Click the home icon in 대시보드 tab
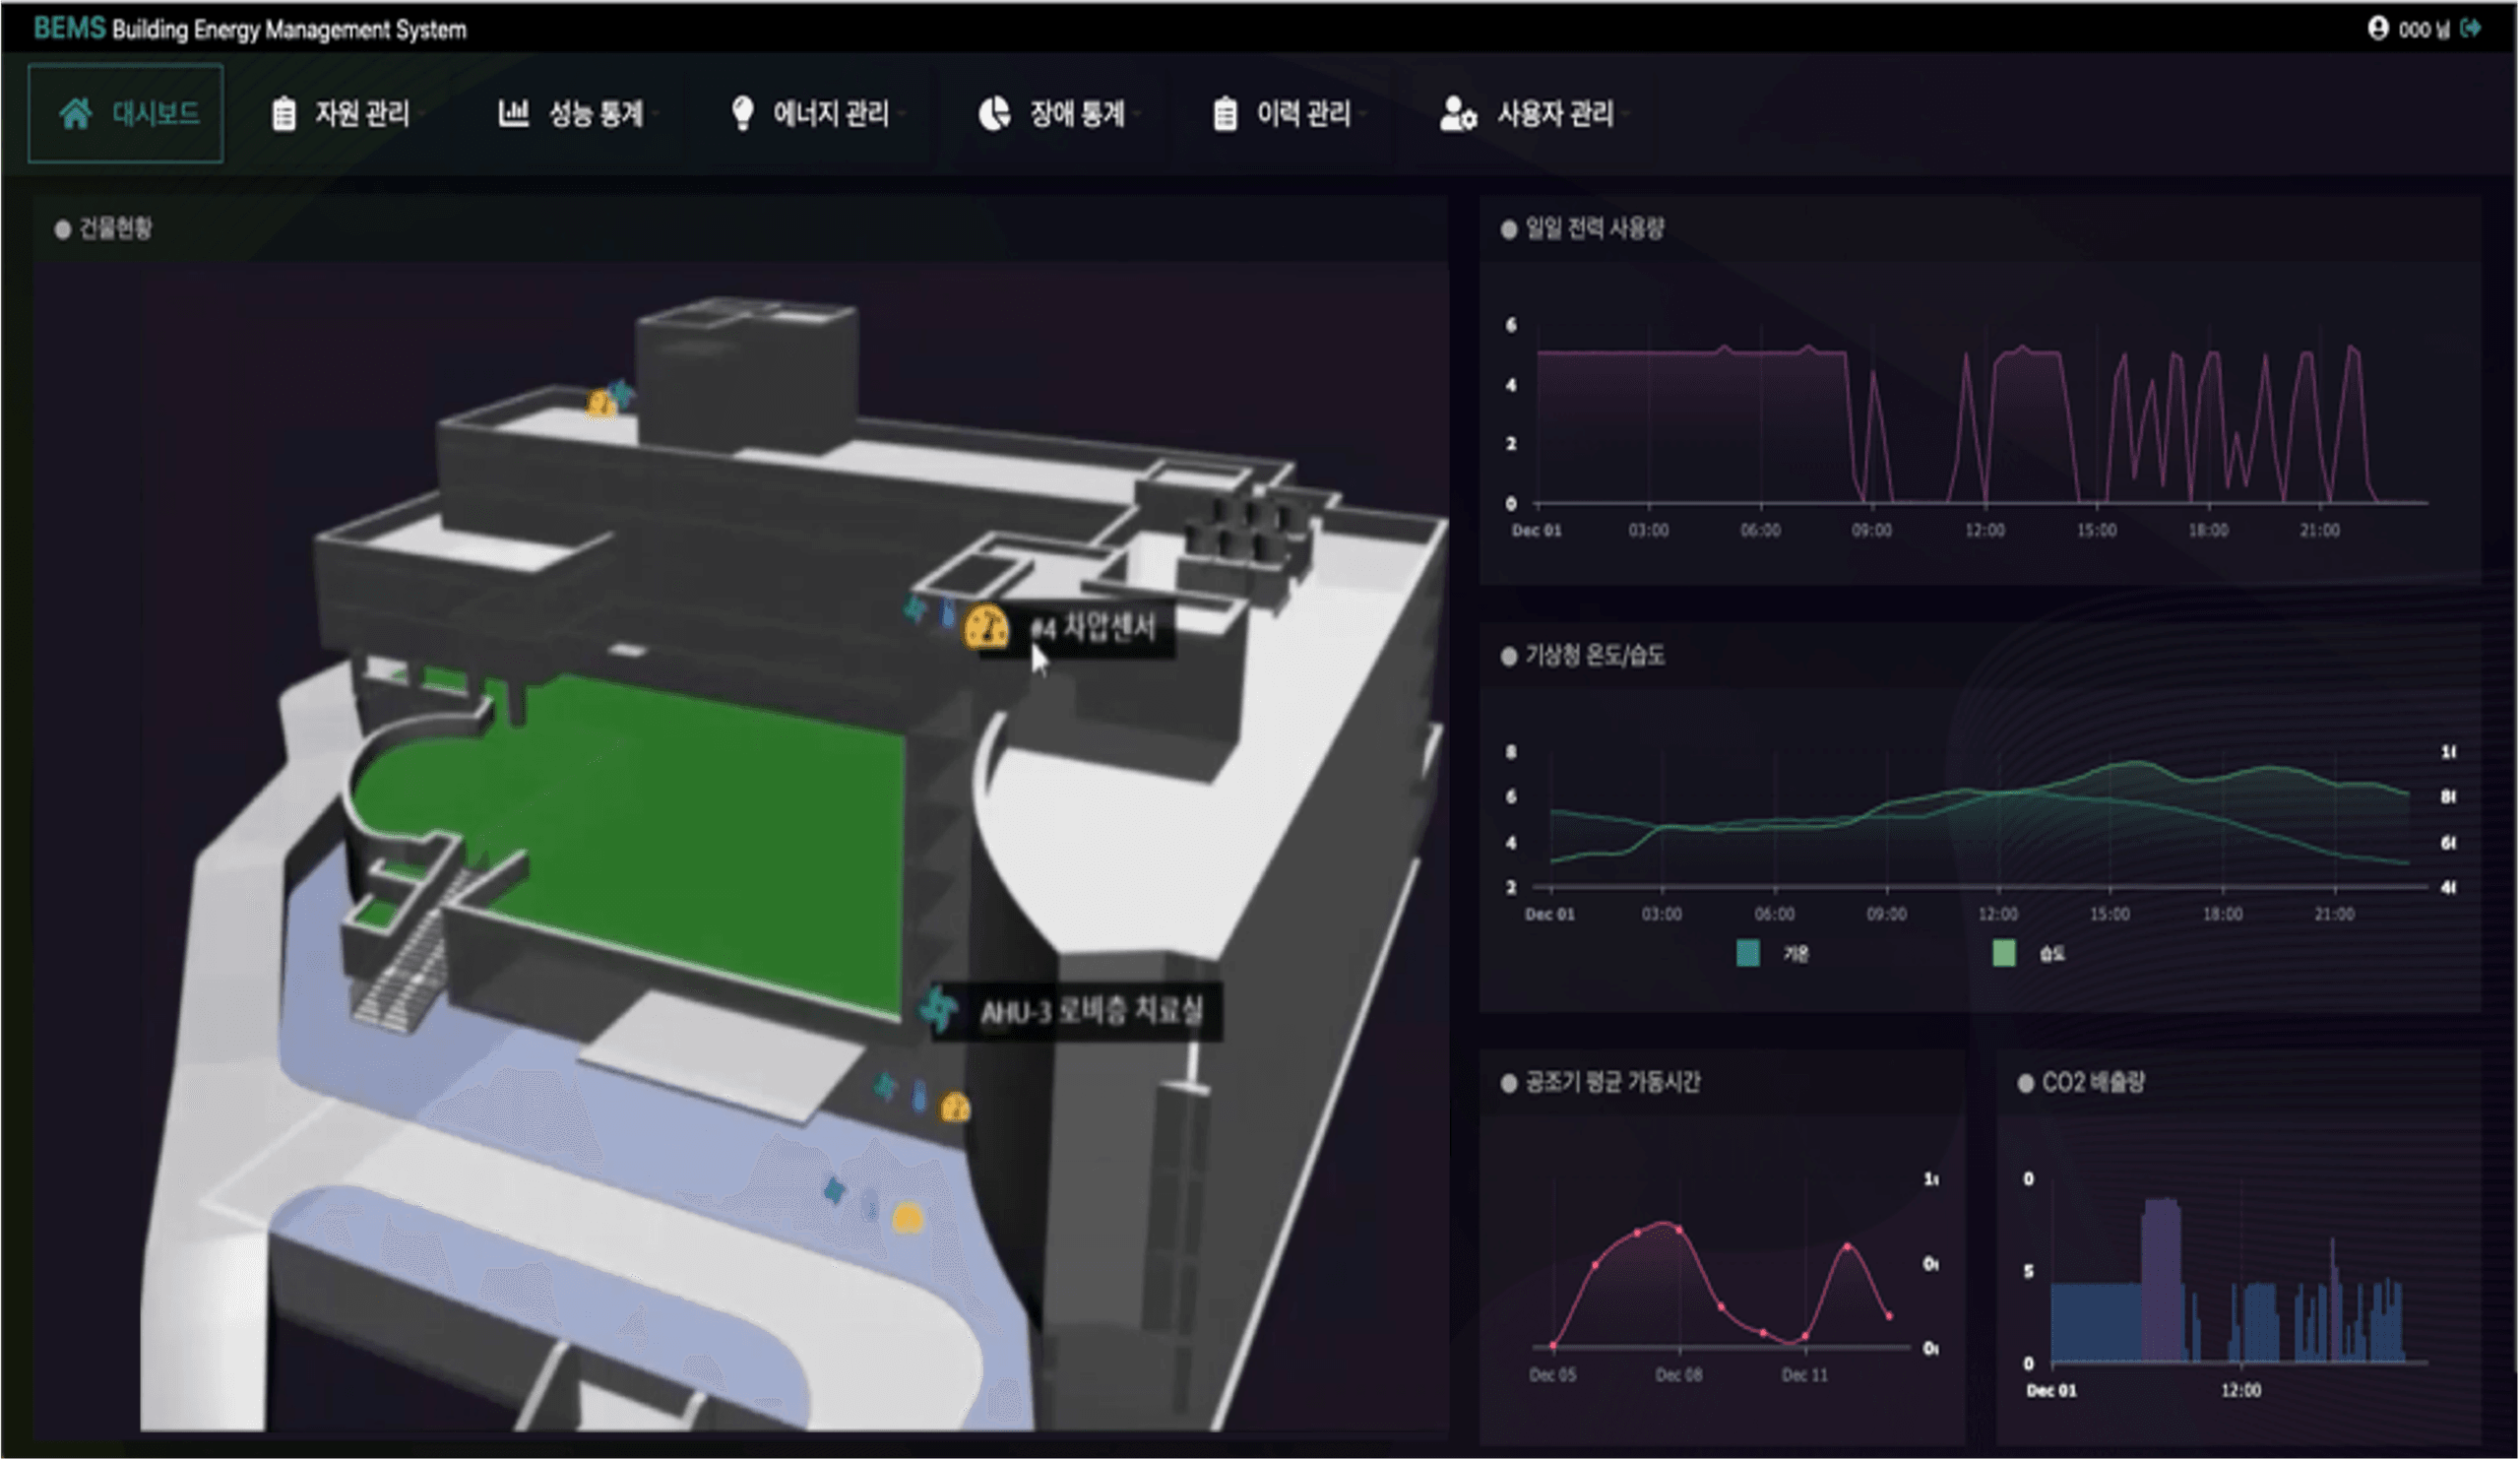This screenshot has height=1459, width=2520. [x=76, y=113]
